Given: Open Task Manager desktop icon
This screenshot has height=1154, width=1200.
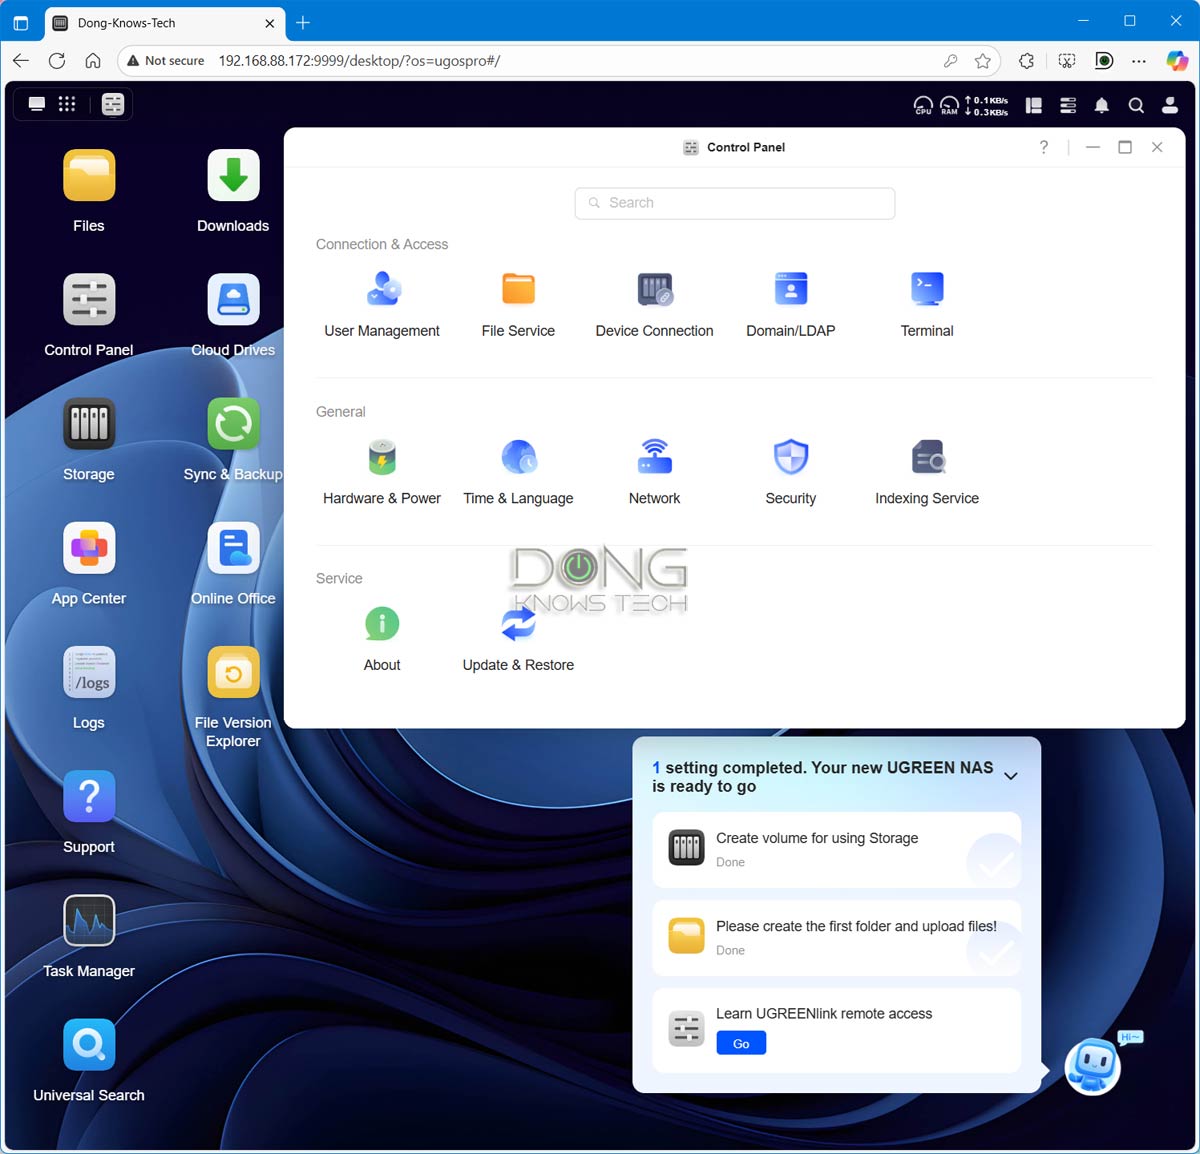Looking at the screenshot, I should click(89, 920).
